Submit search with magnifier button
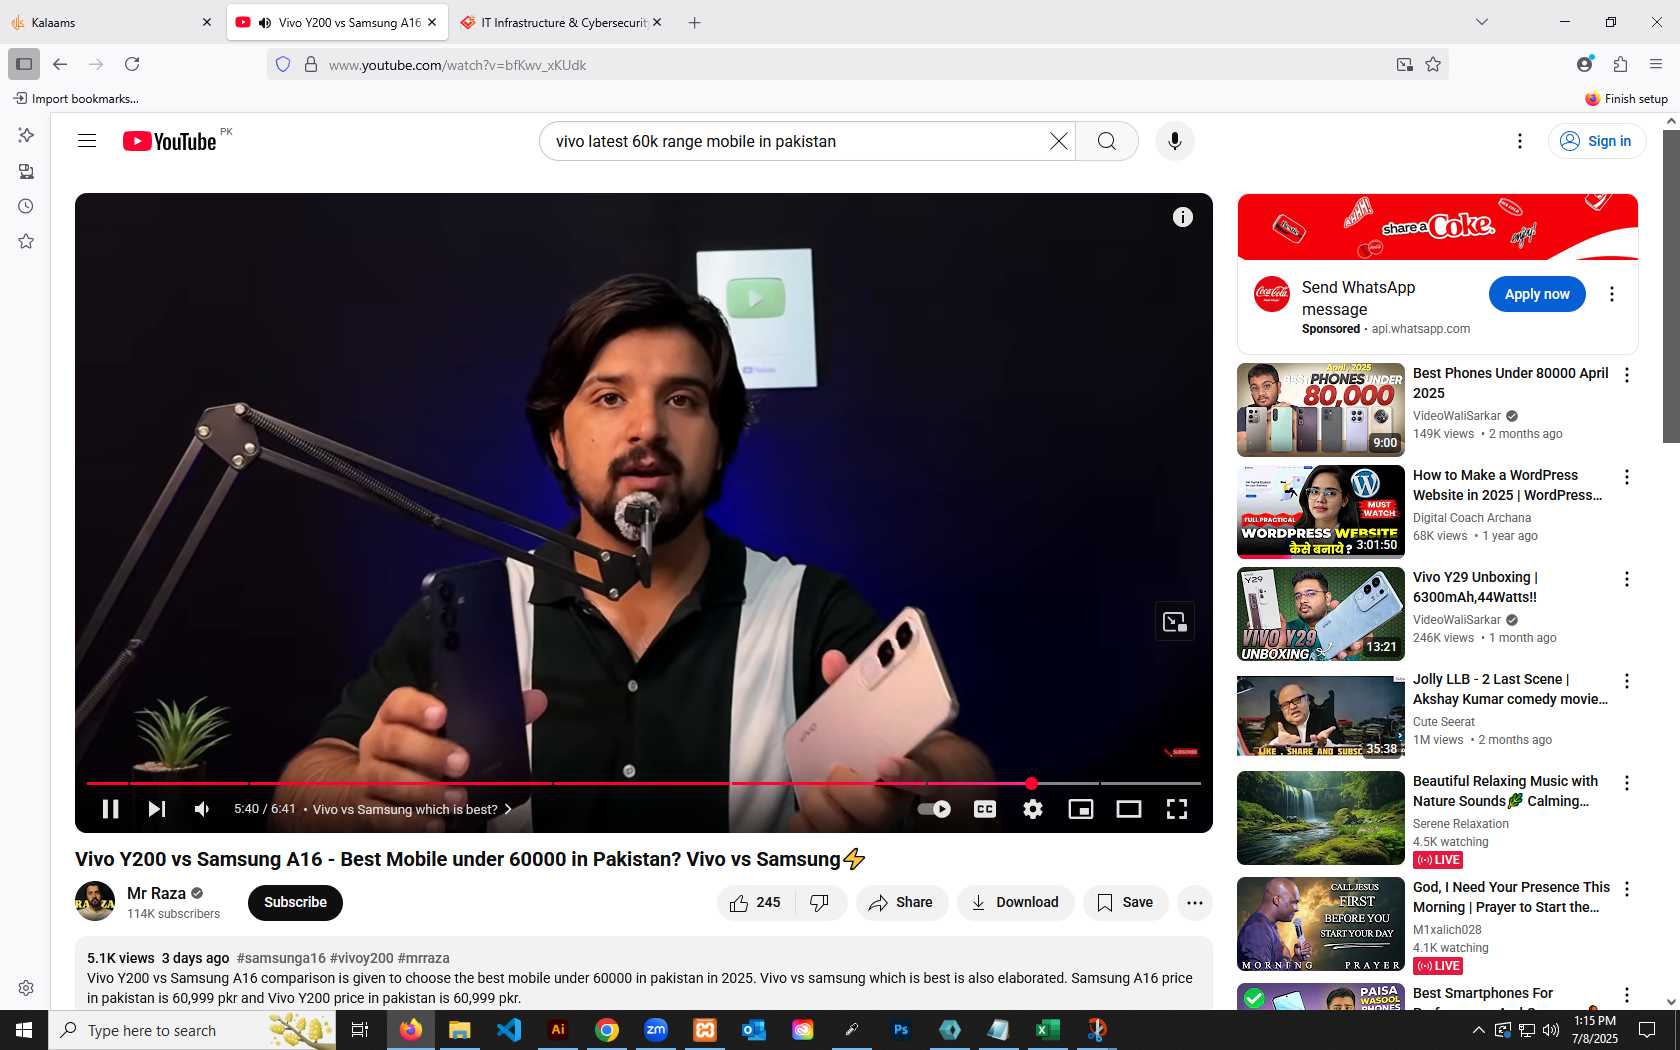The height and width of the screenshot is (1050, 1680). coord(1107,141)
